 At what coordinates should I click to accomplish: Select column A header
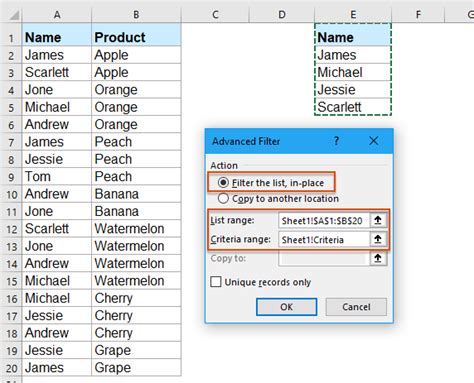click(x=57, y=15)
